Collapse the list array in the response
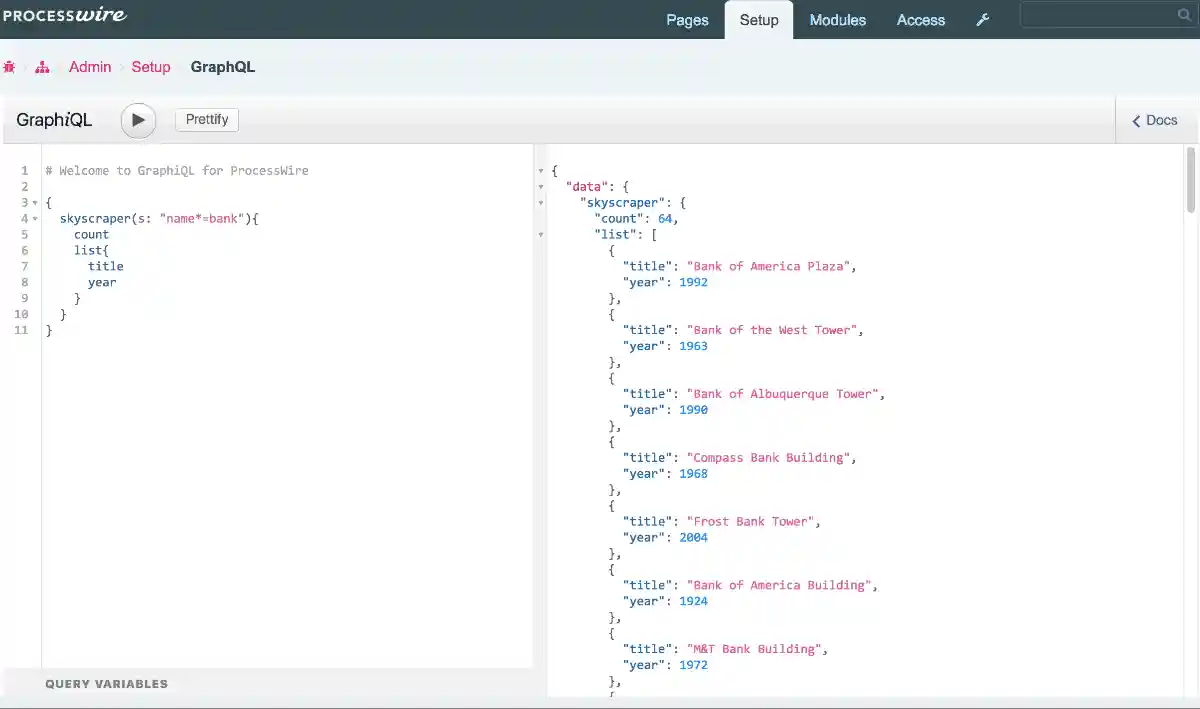1200x709 pixels. 540,234
